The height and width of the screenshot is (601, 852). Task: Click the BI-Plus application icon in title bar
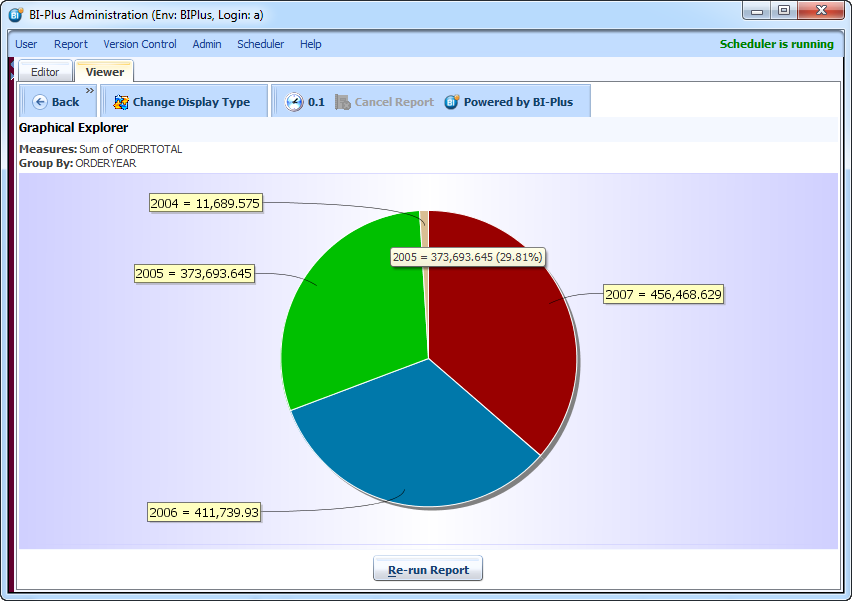[16, 14]
